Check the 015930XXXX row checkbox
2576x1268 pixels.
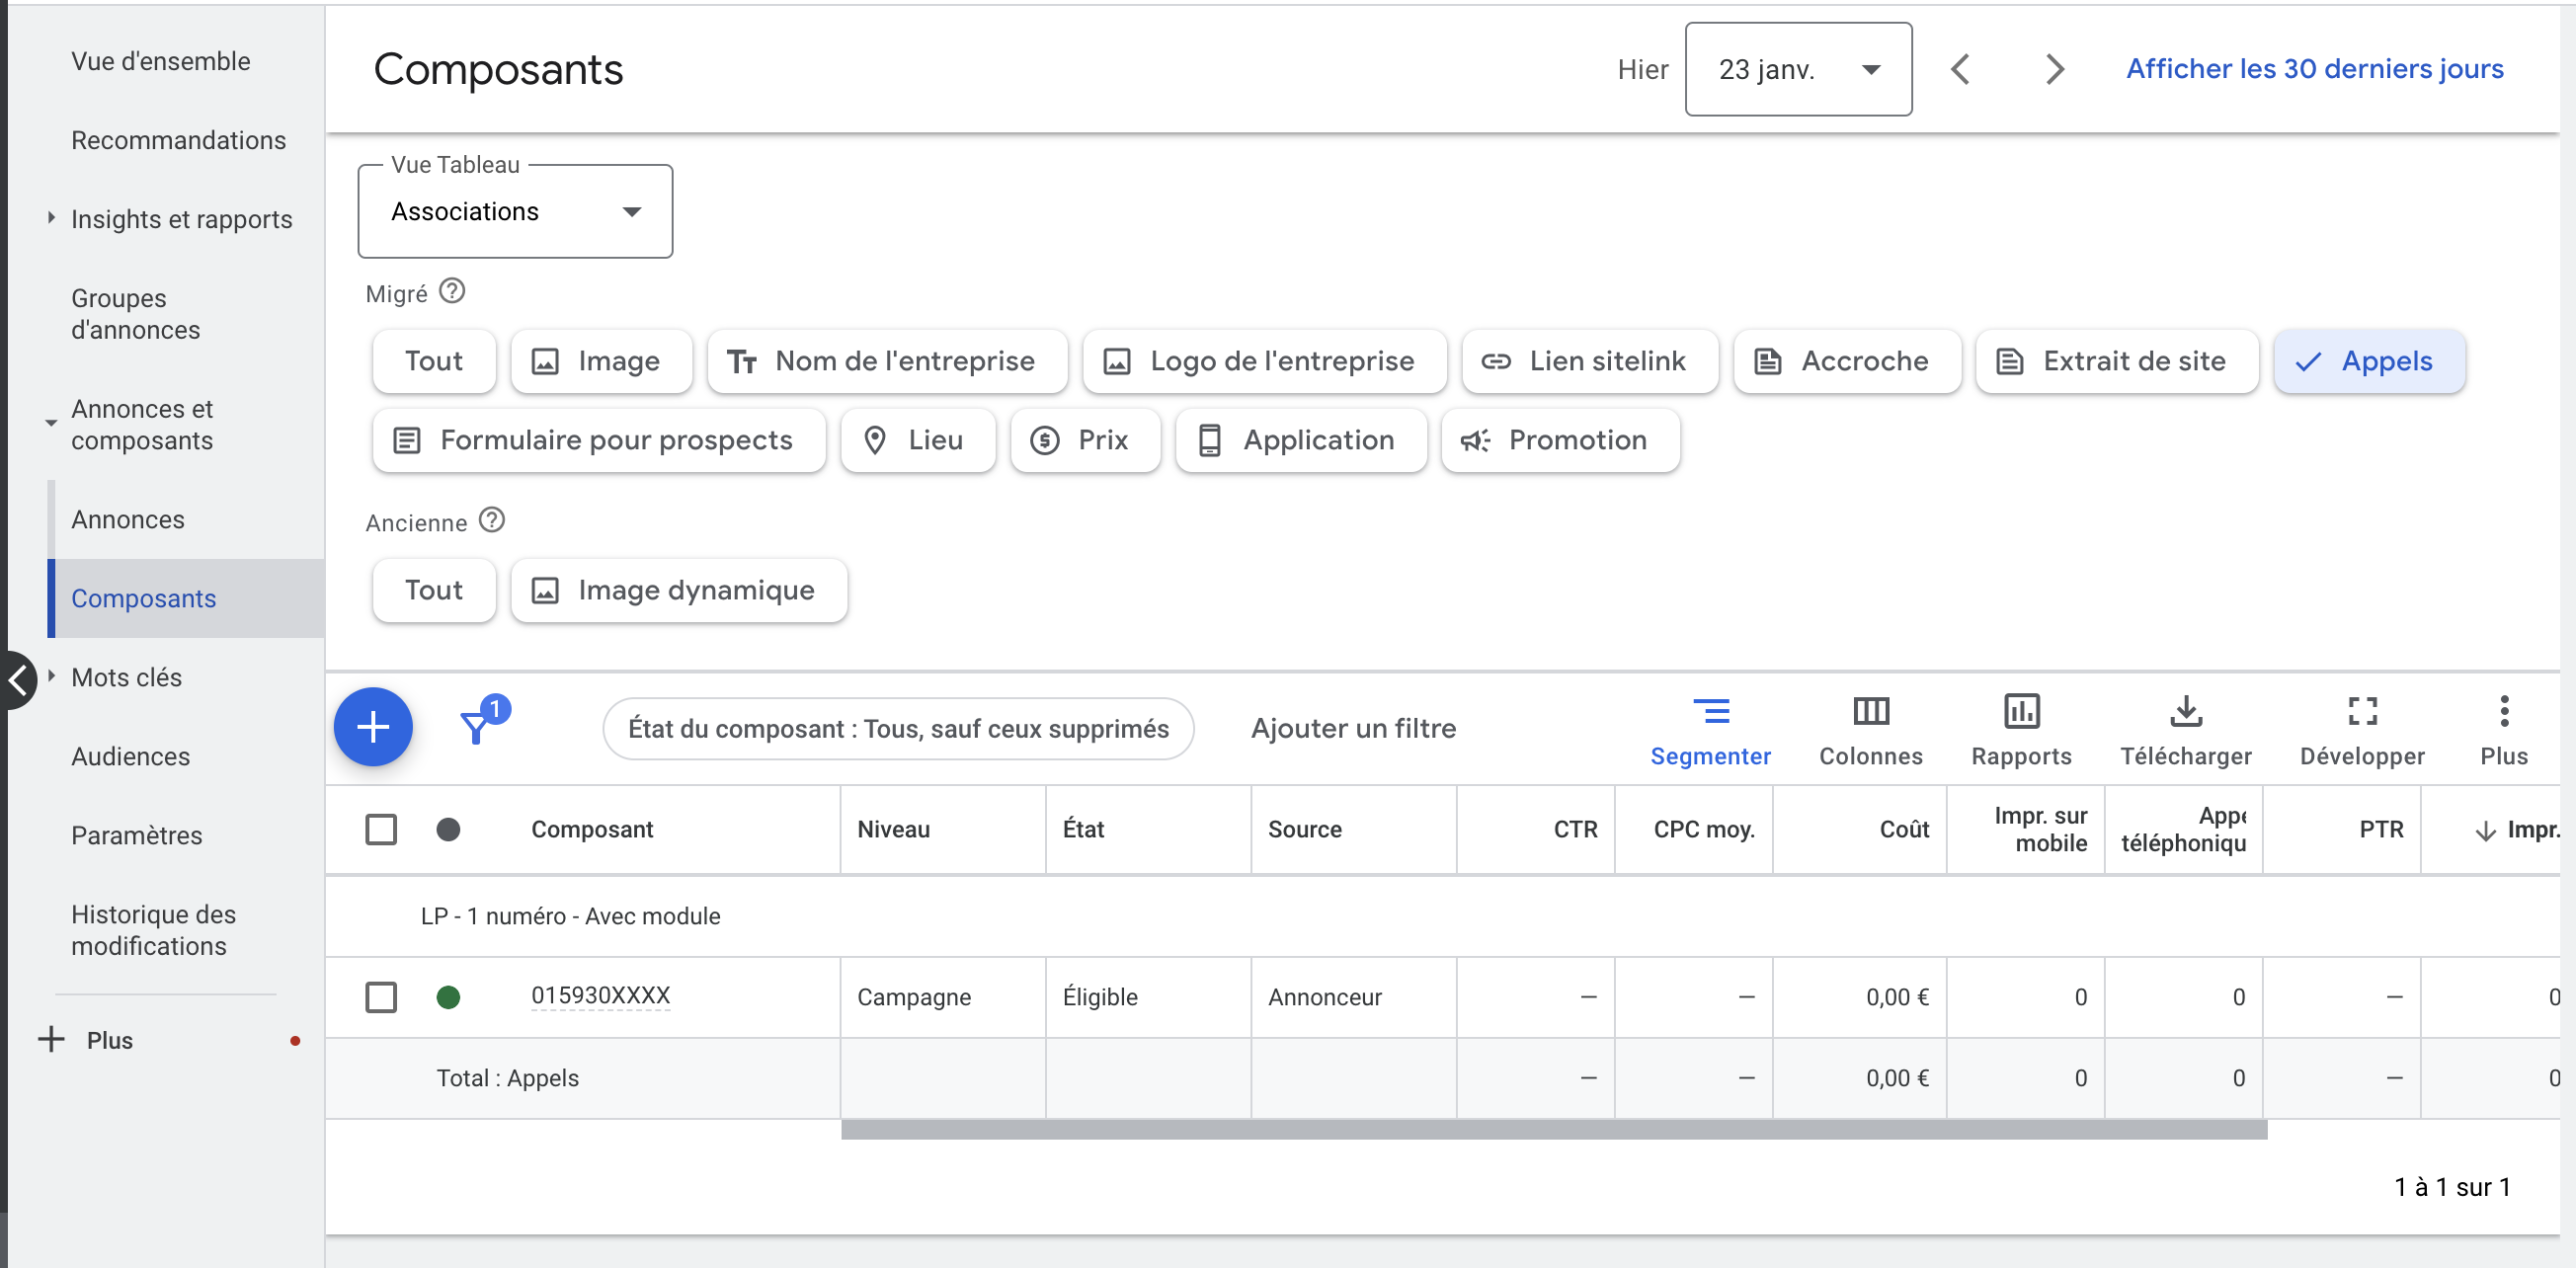click(x=381, y=997)
